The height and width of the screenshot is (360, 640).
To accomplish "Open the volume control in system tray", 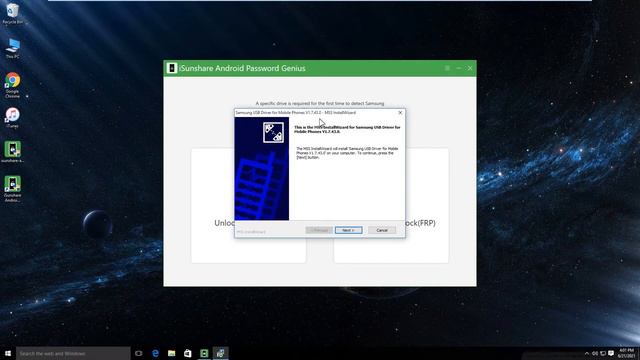I will click(x=595, y=353).
